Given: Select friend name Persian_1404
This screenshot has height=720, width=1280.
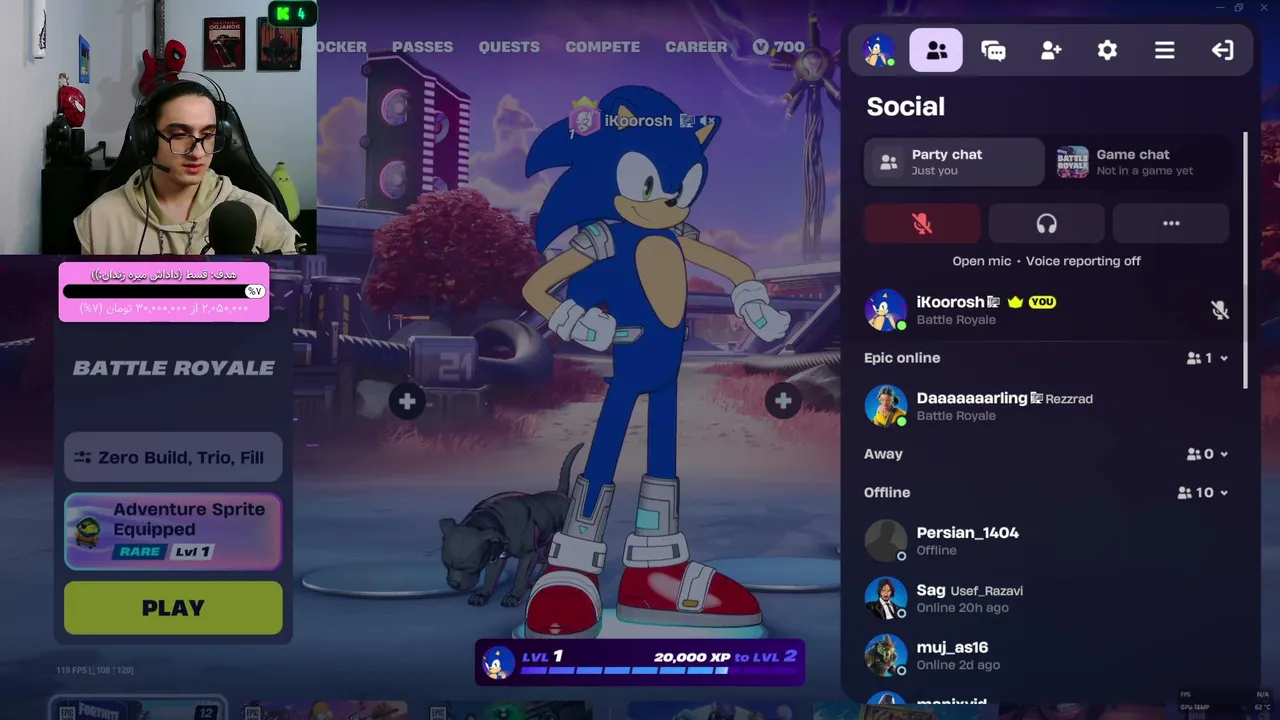Looking at the screenshot, I should tap(967, 533).
